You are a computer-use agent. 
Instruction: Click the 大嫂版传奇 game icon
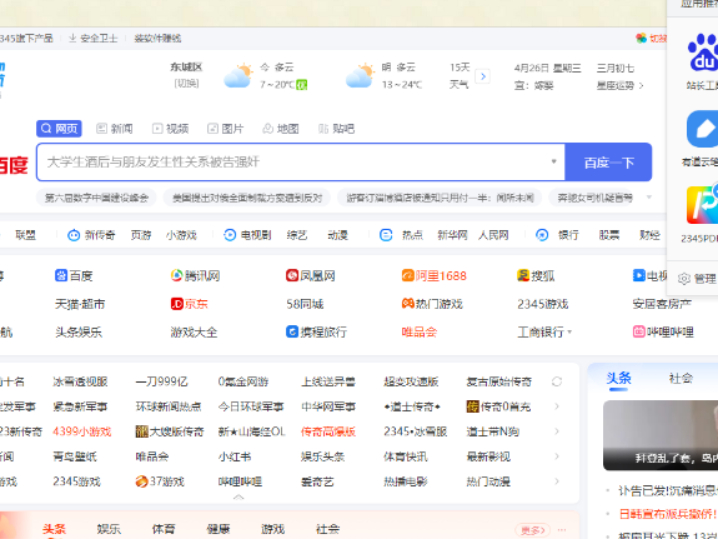coord(141,431)
